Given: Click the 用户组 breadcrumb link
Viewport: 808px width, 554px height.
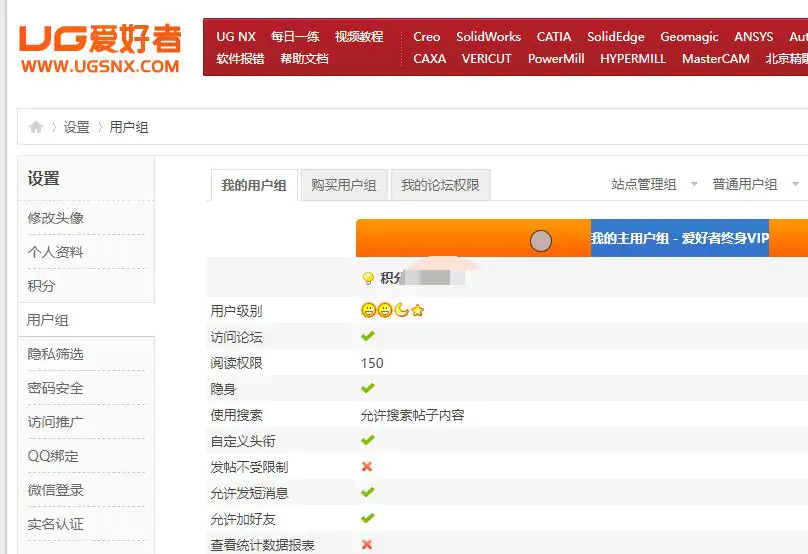Looking at the screenshot, I should click(x=129, y=127).
